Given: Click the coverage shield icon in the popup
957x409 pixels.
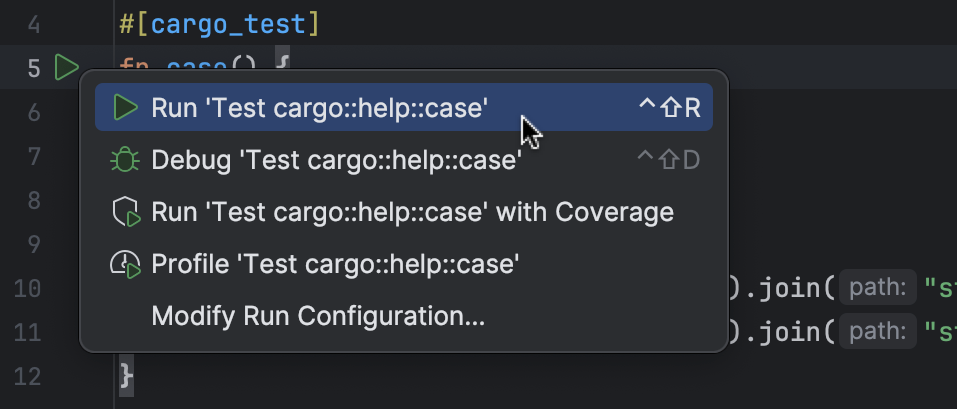Looking at the screenshot, I should click(125, 212).
